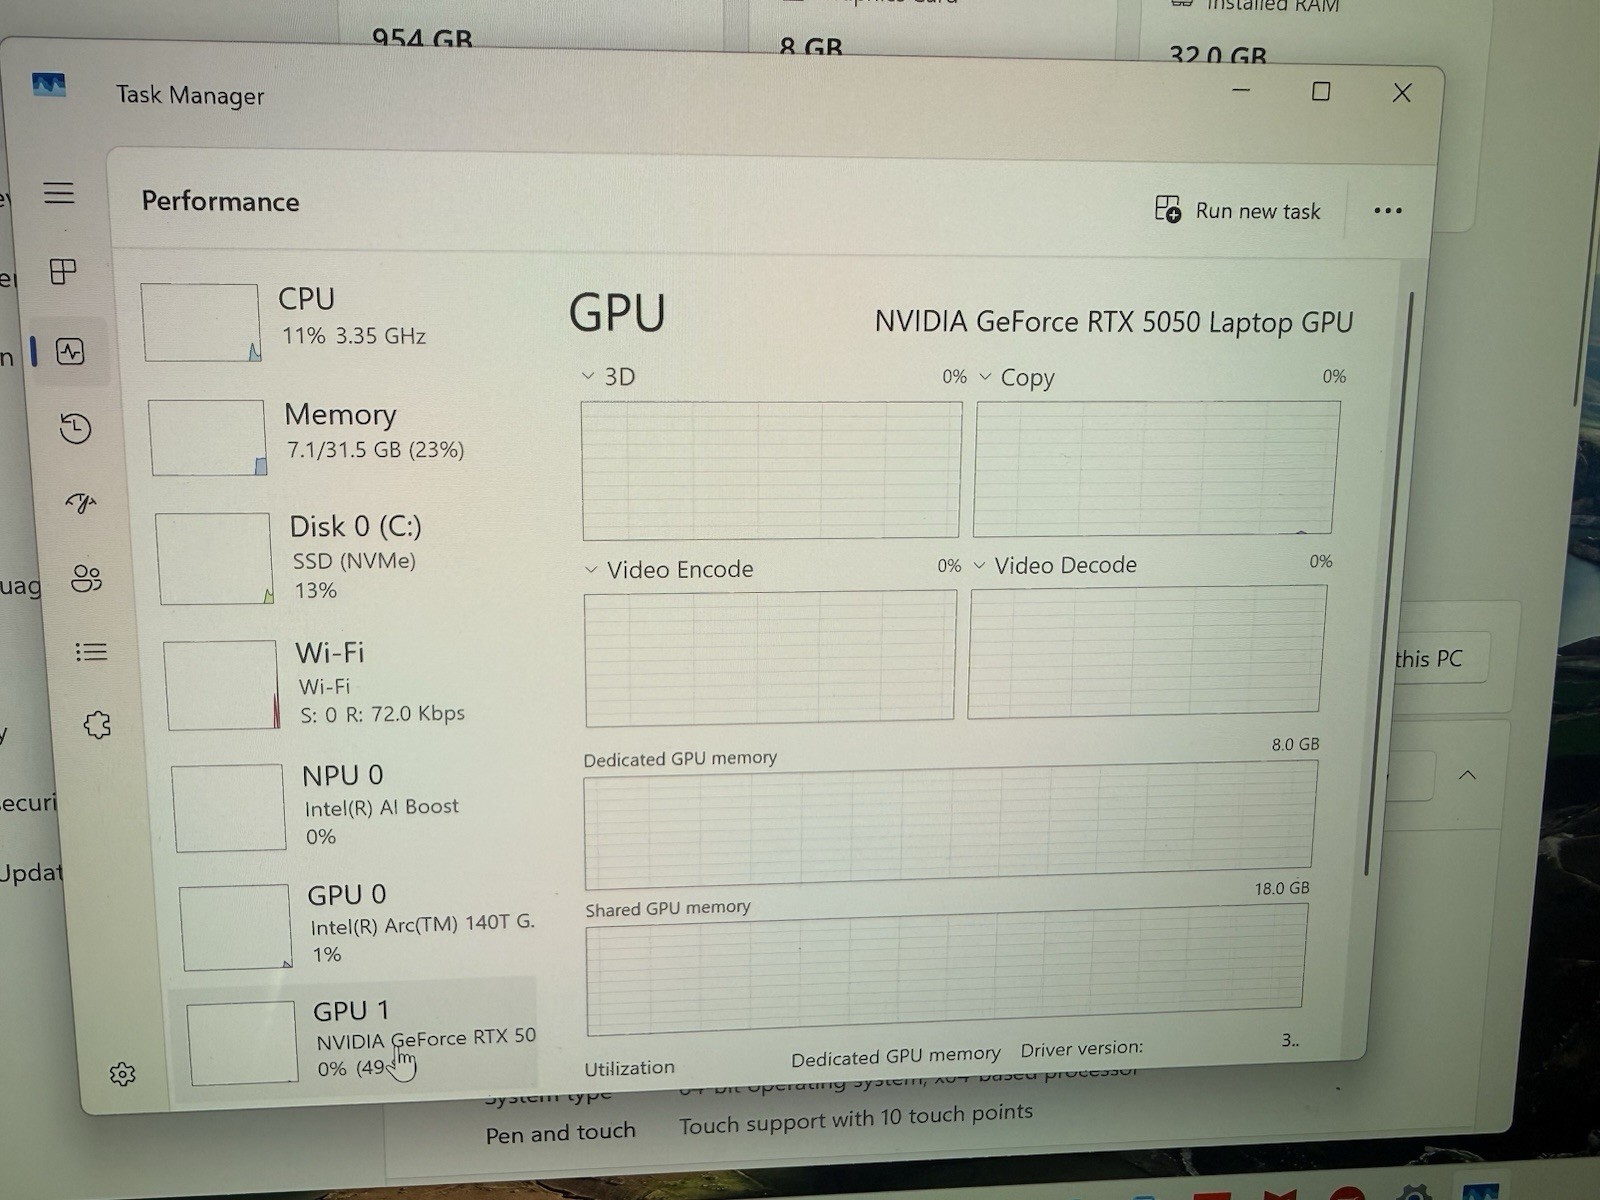1600x1200 pixels.
Task: Click the Shared GPU memory graph
Action: (946, 970)
